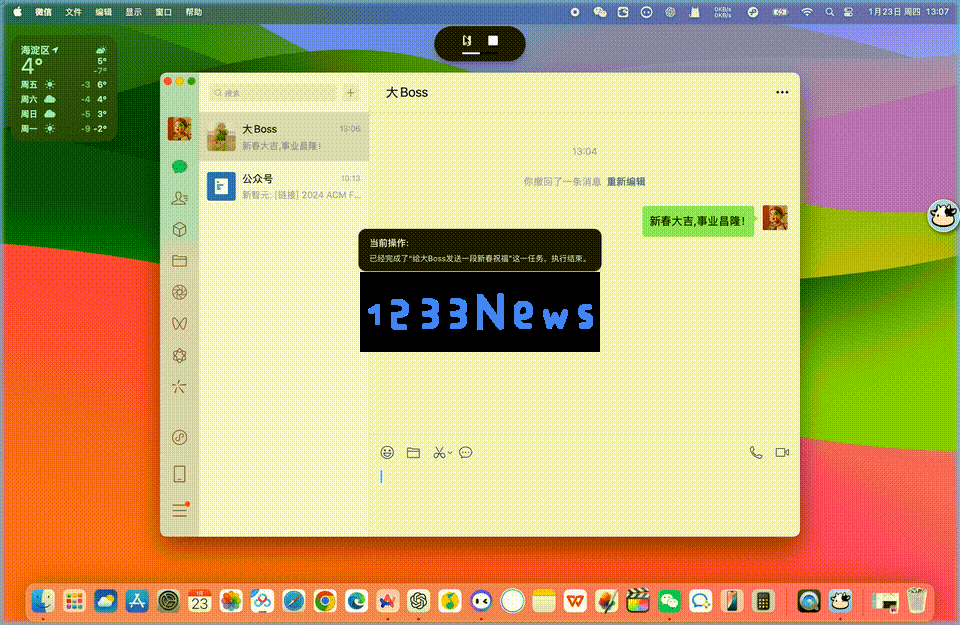Open chat history speech bubble icon
Viewport: 960px width, 625px height.
point(465,452)
